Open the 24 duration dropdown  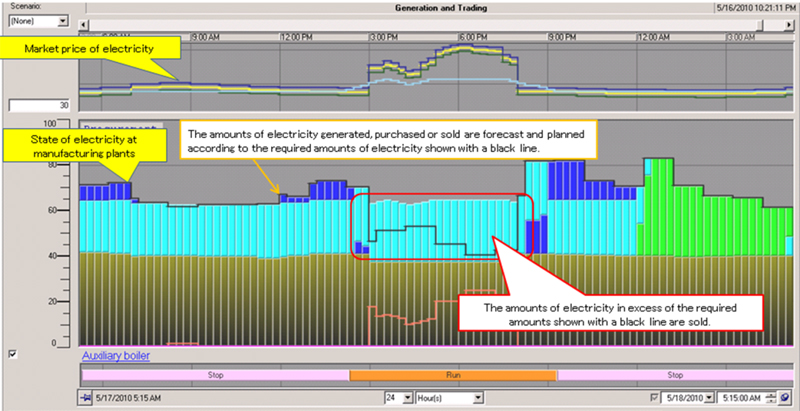click(x=399, y=397)
